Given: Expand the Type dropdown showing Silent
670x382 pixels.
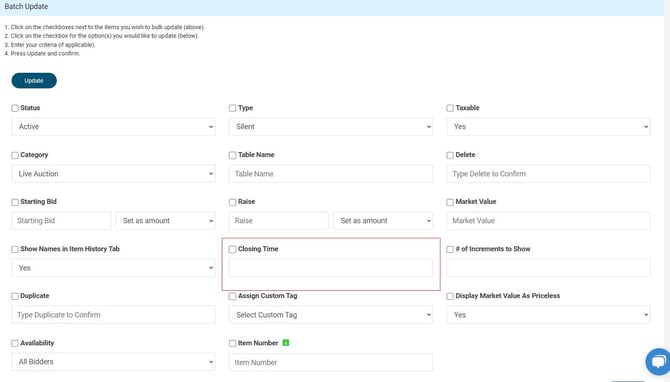Looking at the screenshot, I should 331,127.
